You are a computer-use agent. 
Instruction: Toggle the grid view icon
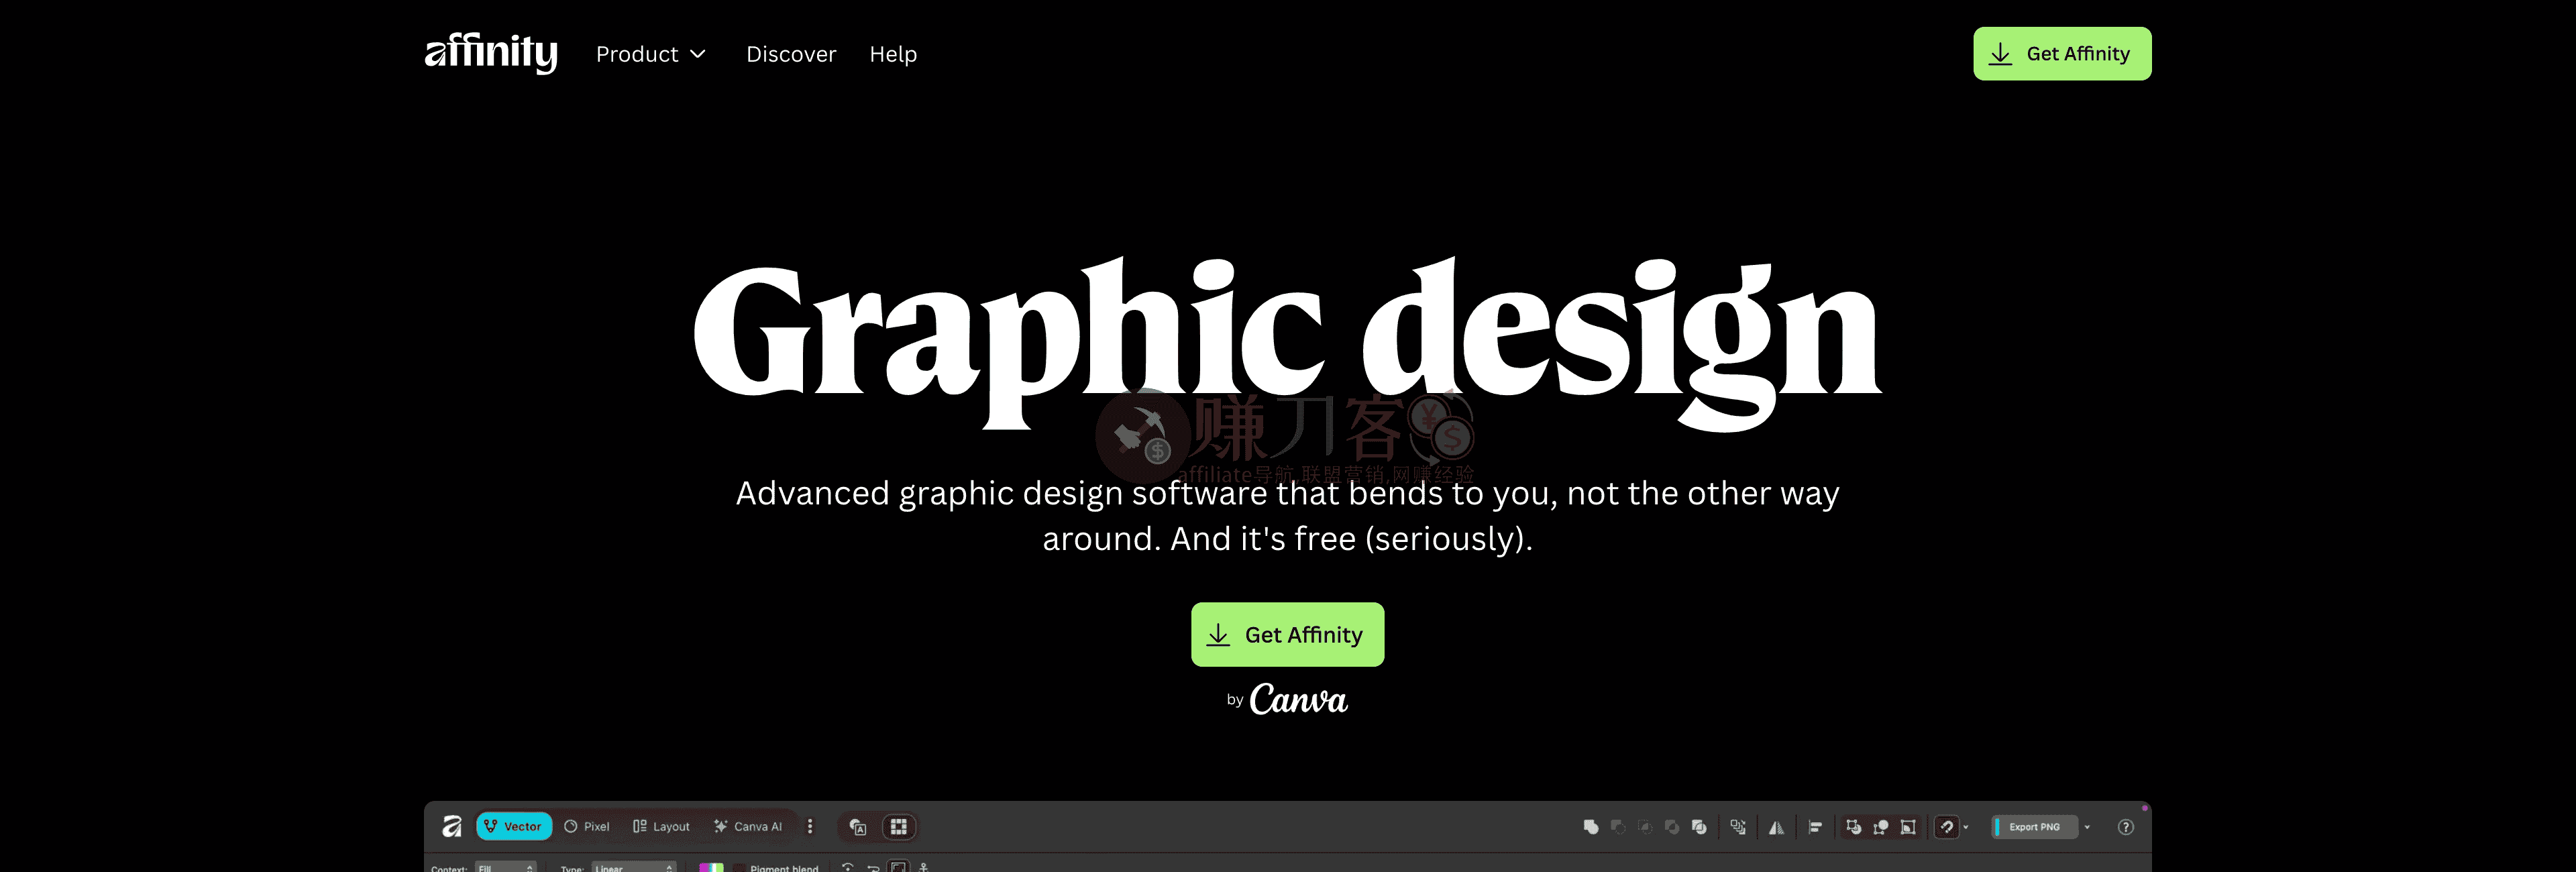(x=898, y=828)
